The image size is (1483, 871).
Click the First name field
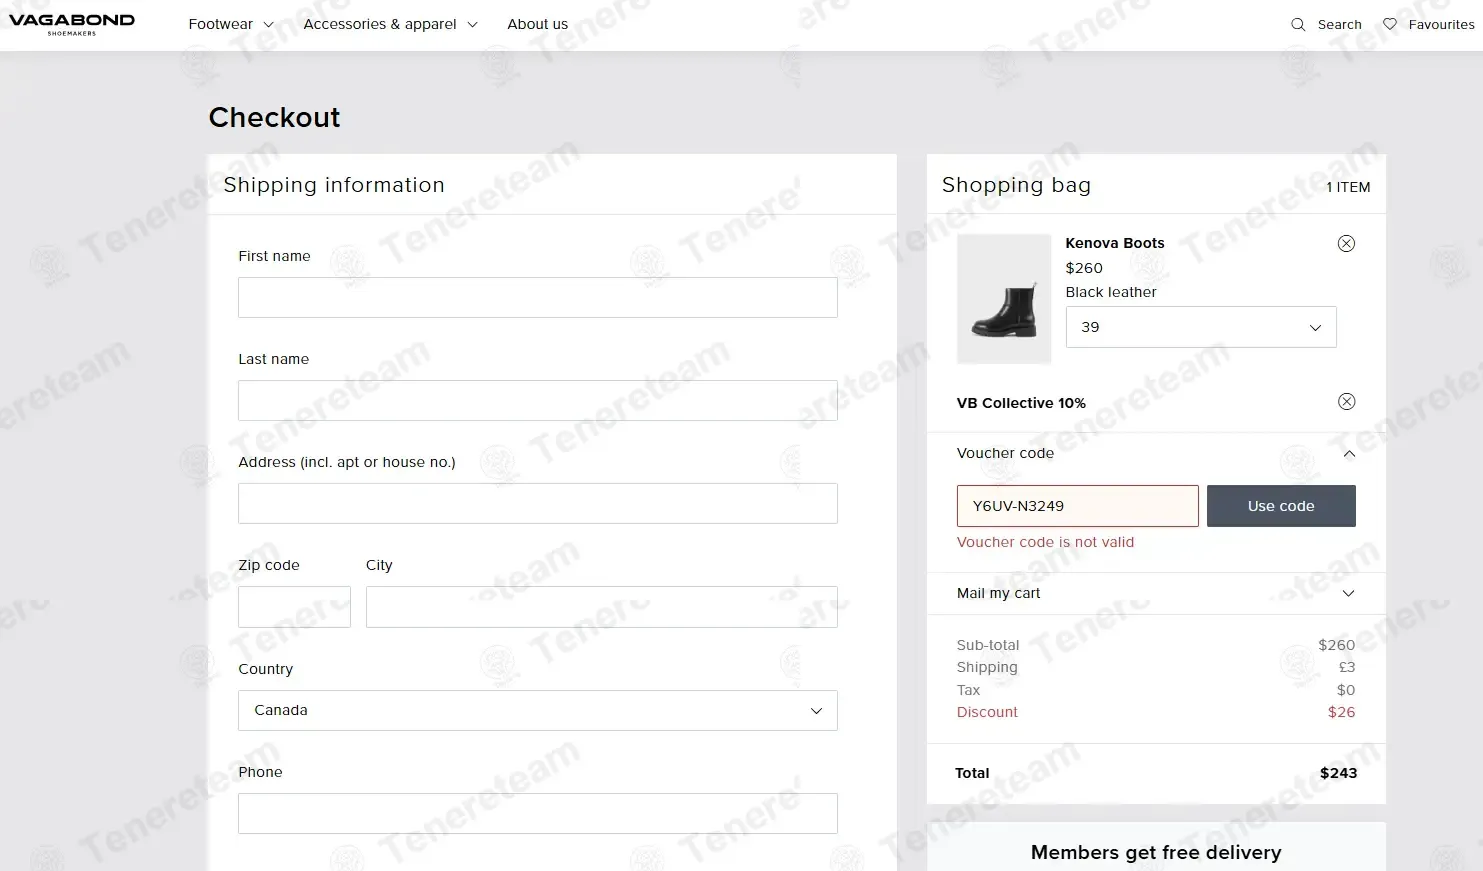[x=537, y=297]
